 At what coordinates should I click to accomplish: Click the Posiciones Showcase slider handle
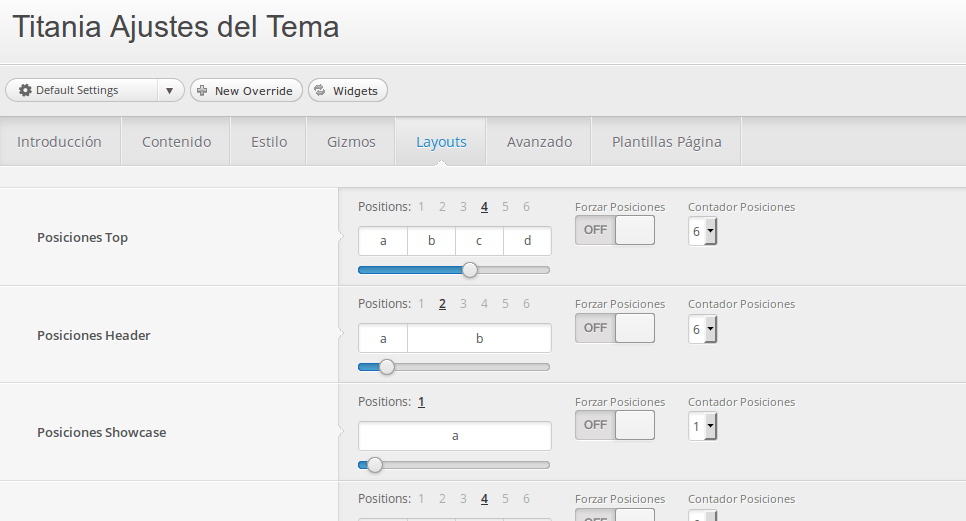pos(375,465)
